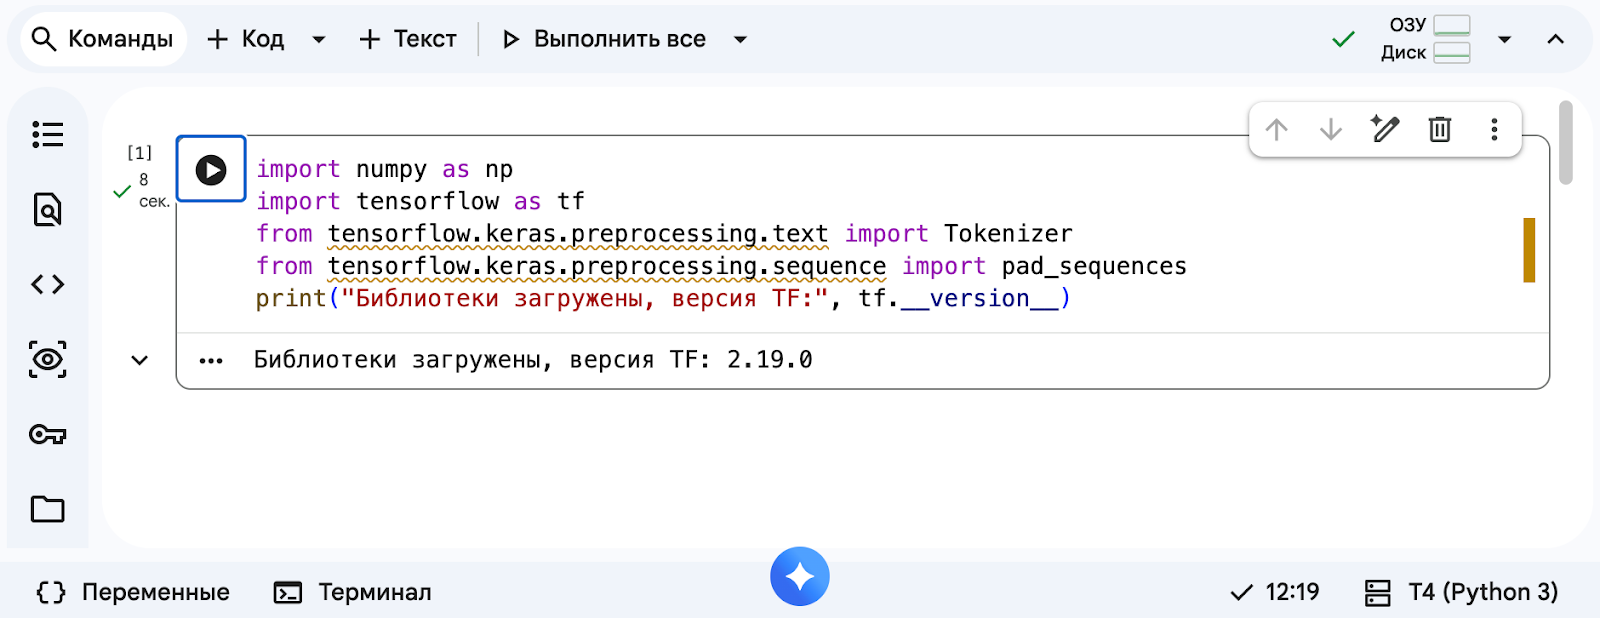Delete the cell with trash icon
The width and height of the screenshot is (1600, 618).
coord(1439,129)
